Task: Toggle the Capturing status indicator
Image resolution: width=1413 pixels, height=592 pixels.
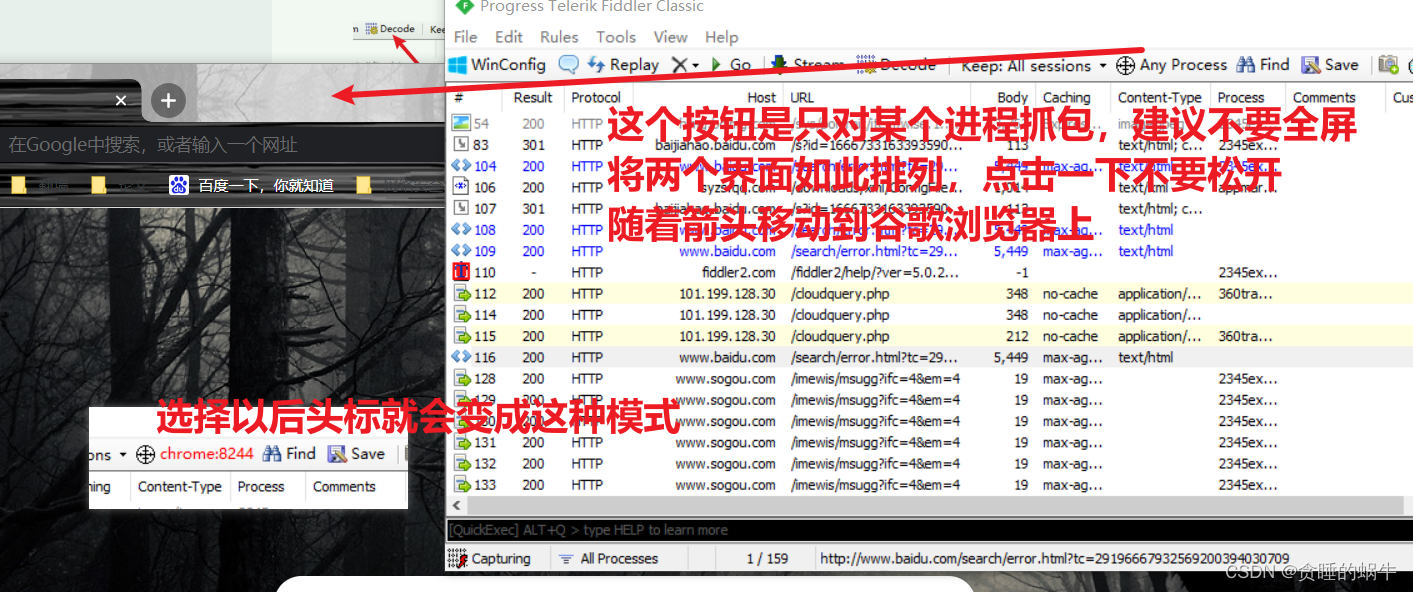Action: coord(490,559)
